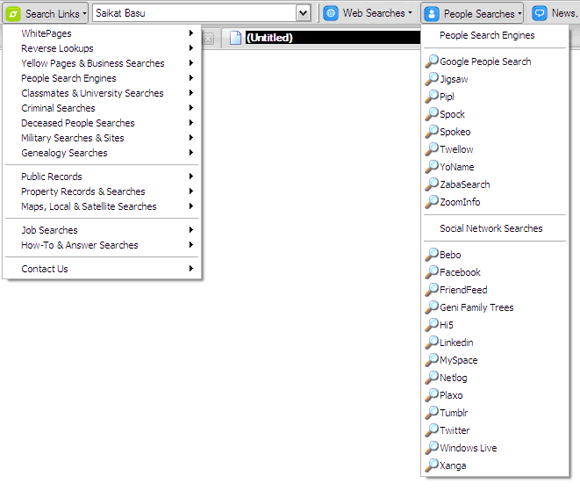
Task: Click the magnifier icon beside Spokeo
Action: click(431, 131)
